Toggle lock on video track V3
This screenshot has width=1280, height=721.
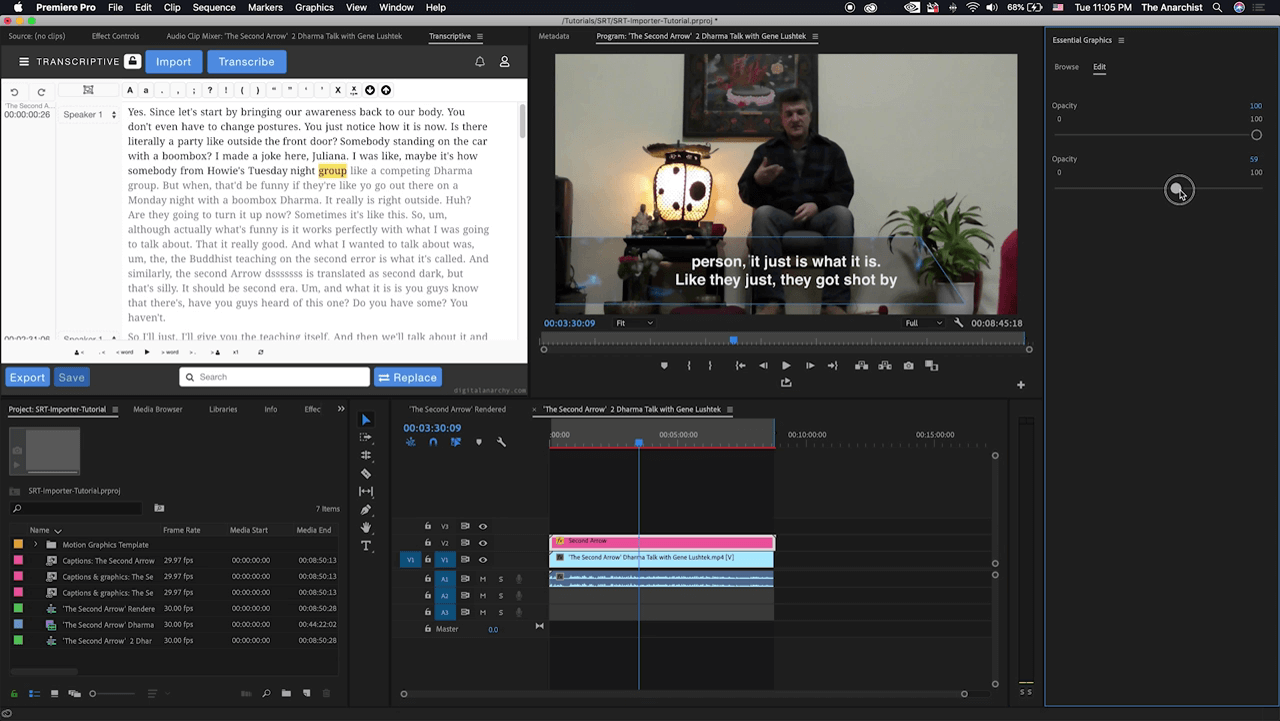(428, 526)
